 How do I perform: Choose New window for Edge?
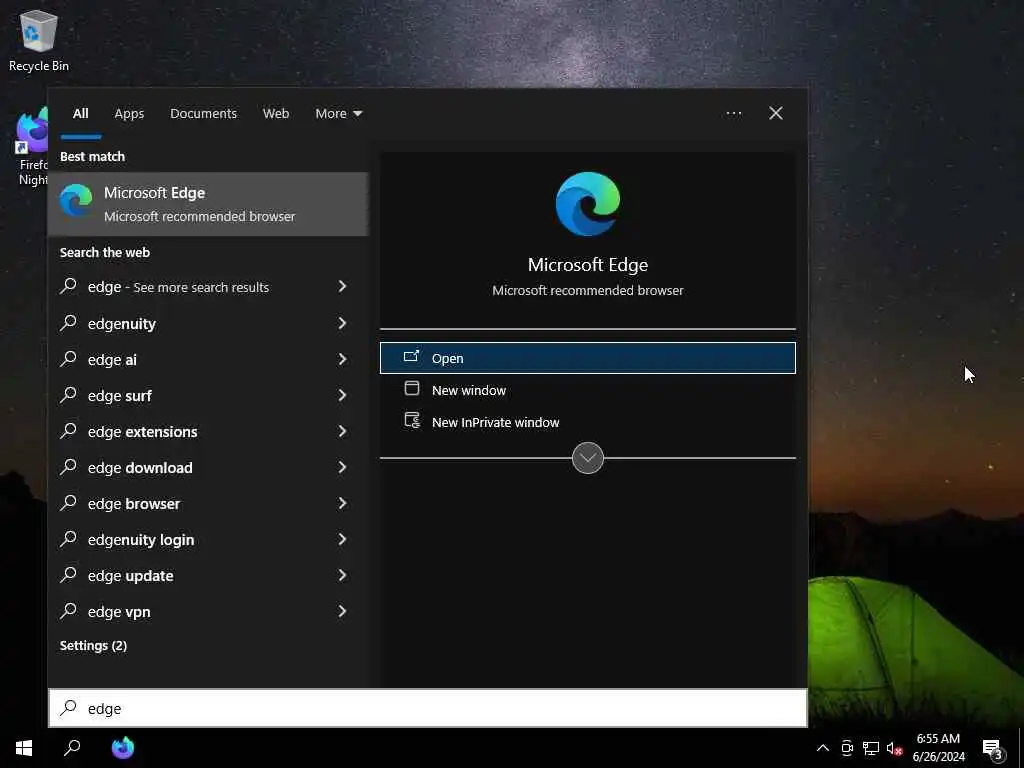click(588, 390)
